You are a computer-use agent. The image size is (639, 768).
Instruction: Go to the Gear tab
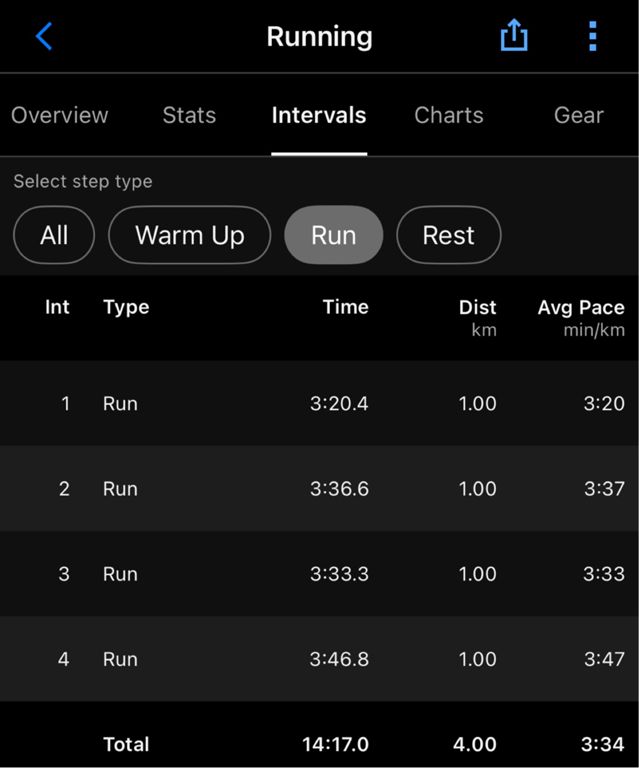tap(579, 116)
